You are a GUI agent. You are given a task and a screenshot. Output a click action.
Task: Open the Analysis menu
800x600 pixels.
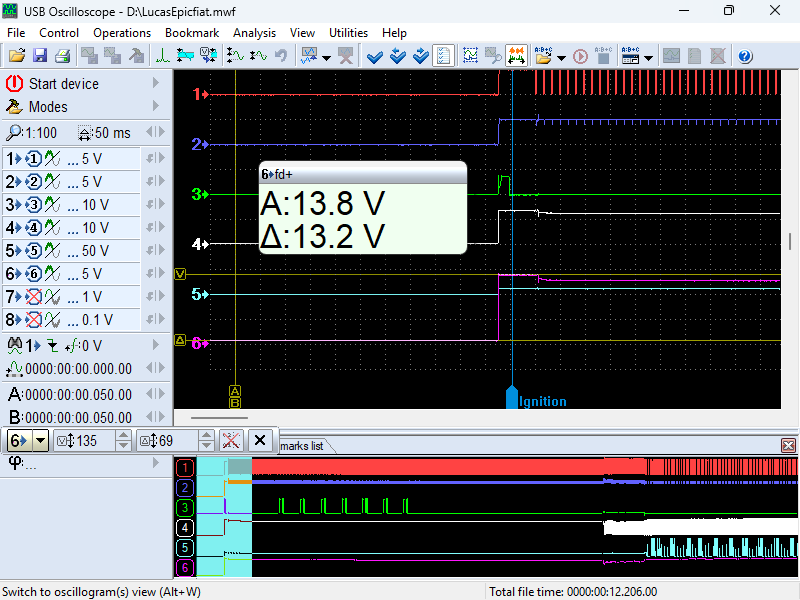[254, 33]
